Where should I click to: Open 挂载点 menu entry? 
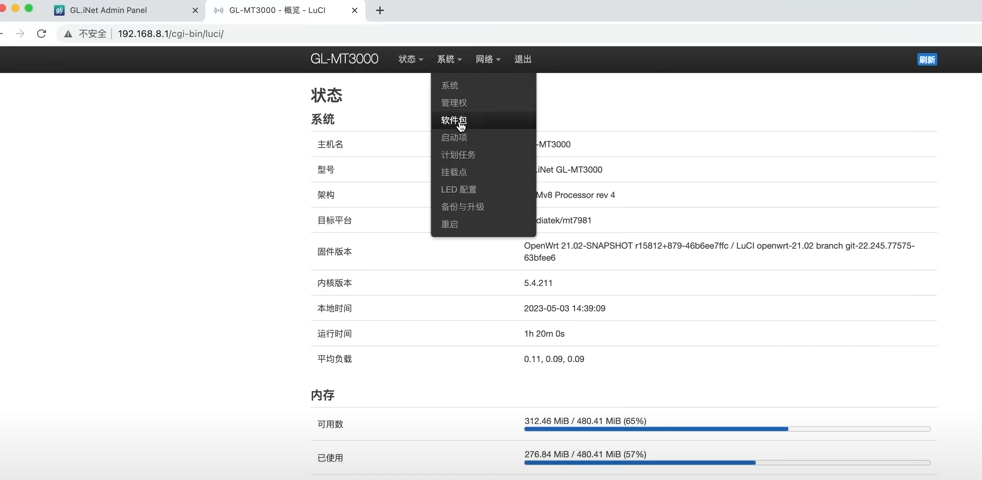483,172
